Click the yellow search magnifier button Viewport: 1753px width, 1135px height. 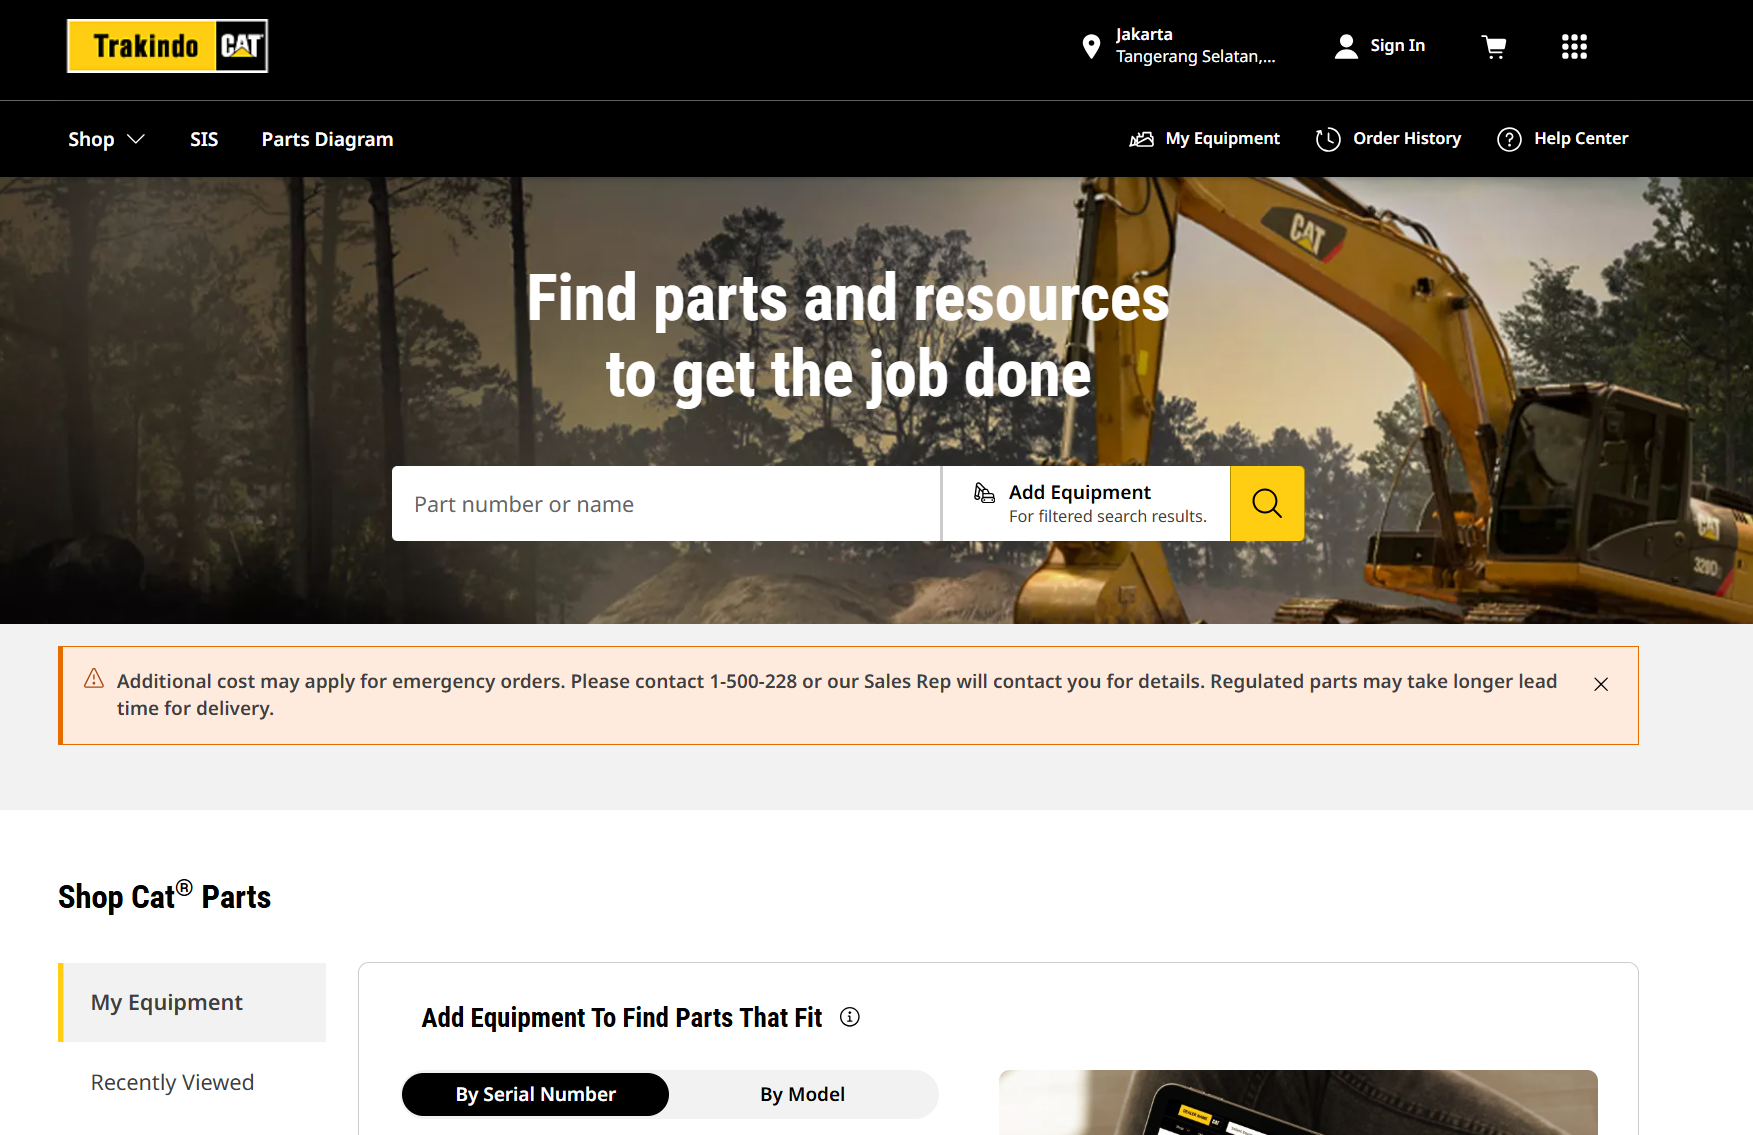click(x=1266, y=503)
